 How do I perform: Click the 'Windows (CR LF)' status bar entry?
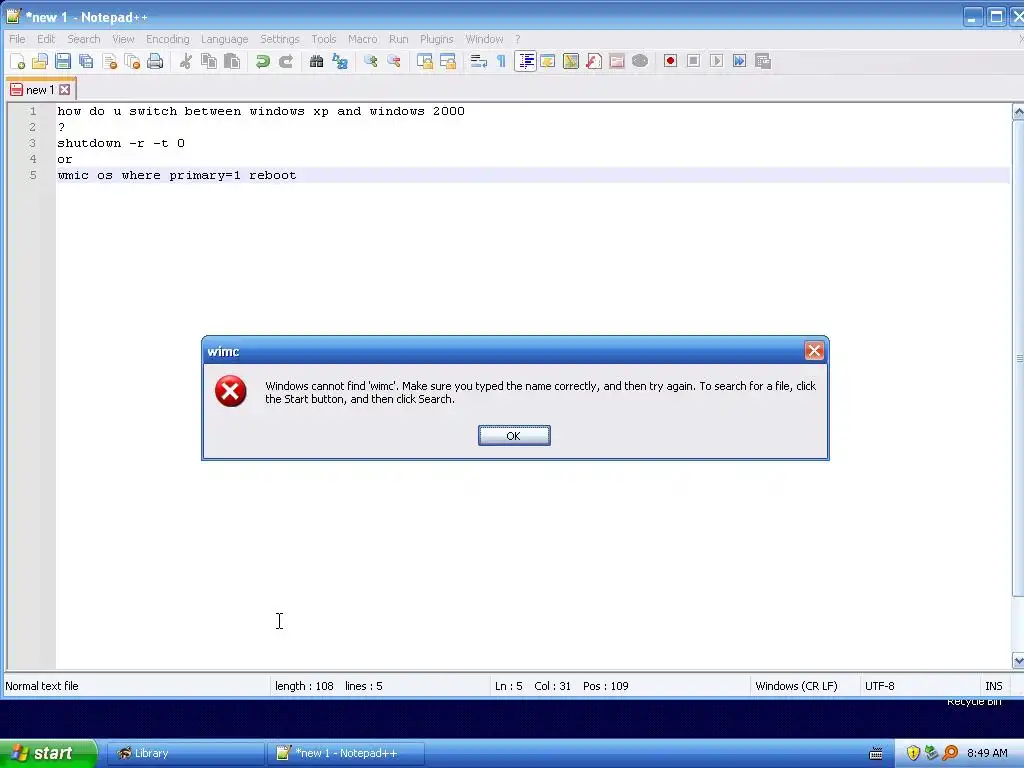[x=796, y=686]
